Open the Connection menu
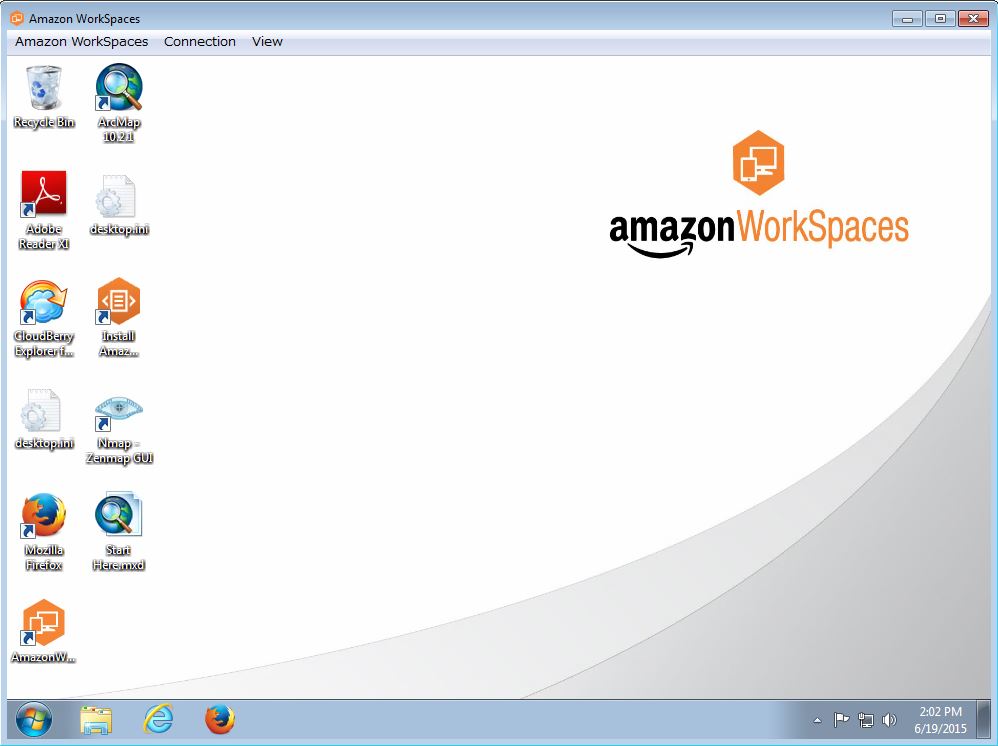998x746 pixels. (200, 41)
